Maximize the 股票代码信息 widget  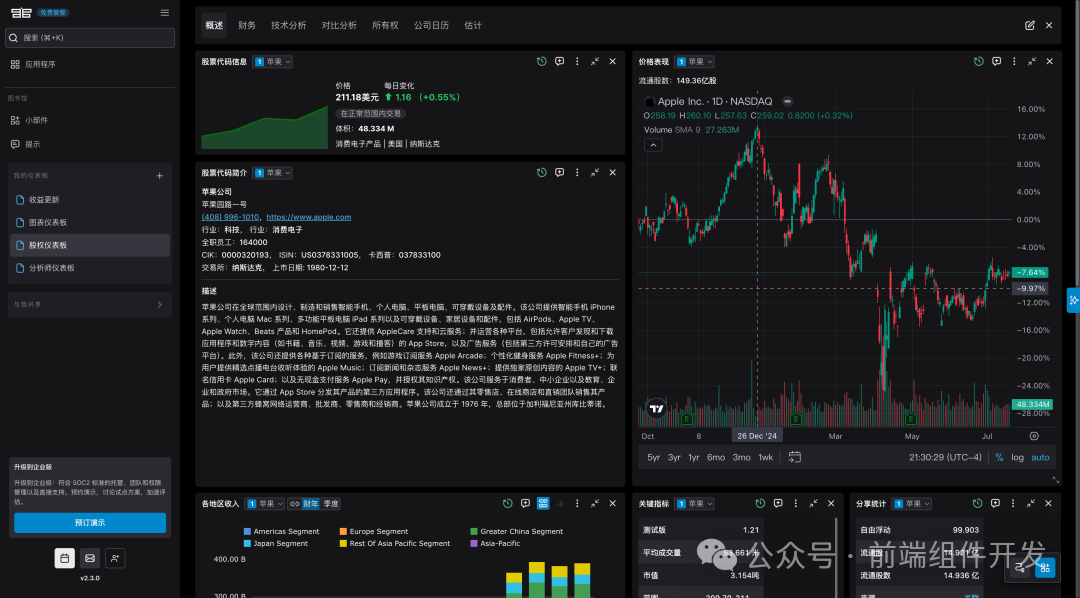[595, 61]
